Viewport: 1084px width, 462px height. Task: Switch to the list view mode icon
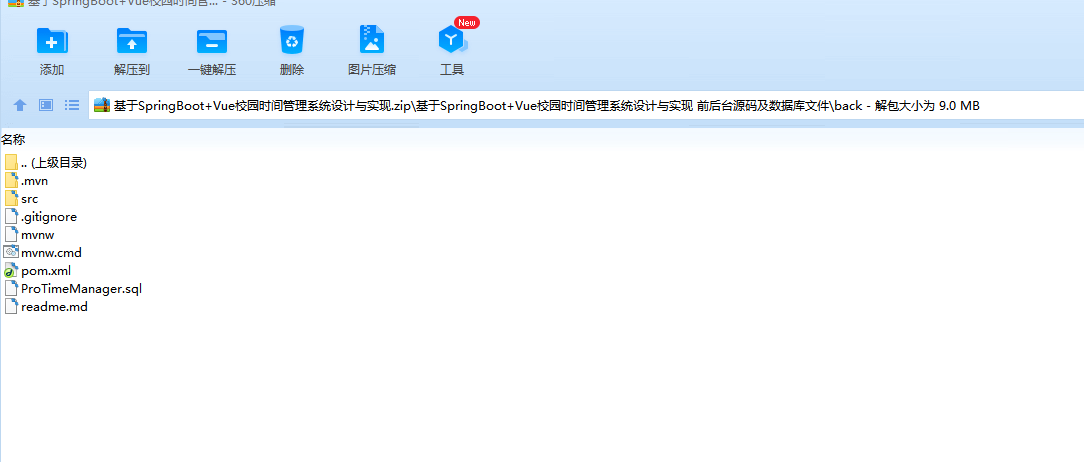pyautogui.click(x=72, y=105)
